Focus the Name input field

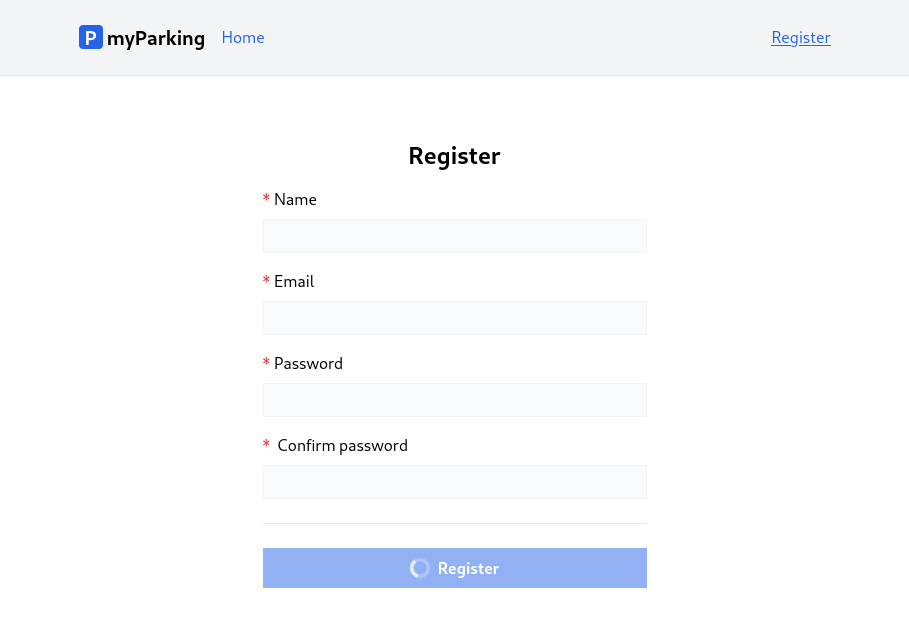pos(454,236)
